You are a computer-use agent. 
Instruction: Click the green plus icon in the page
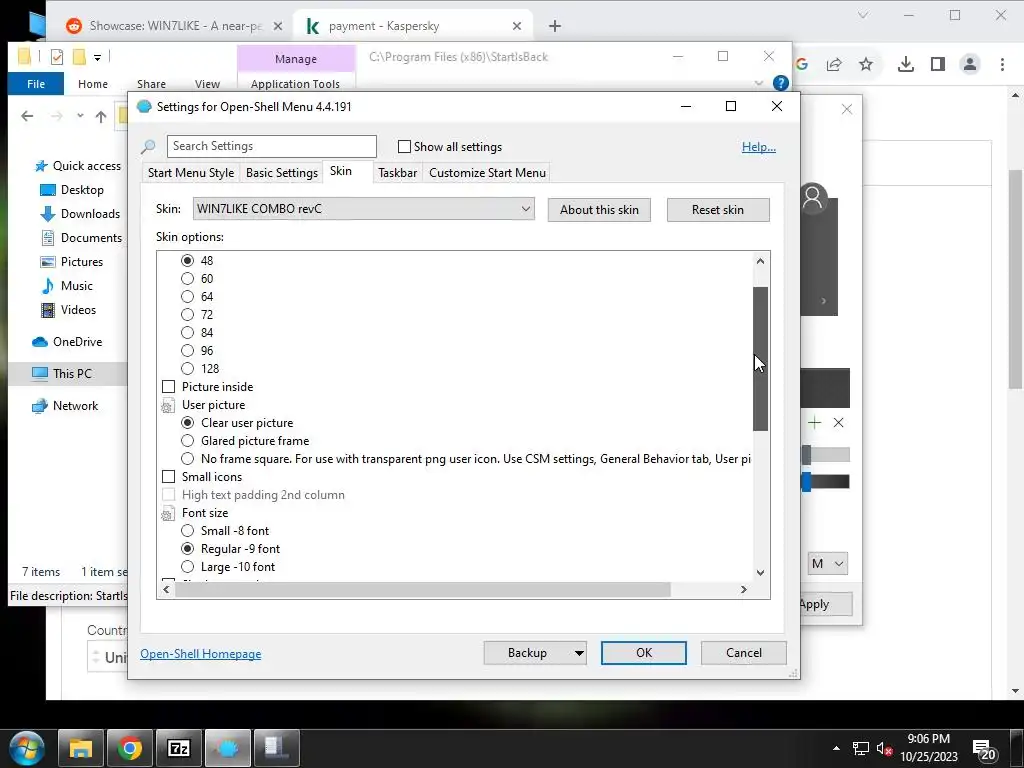click(814, 423)
